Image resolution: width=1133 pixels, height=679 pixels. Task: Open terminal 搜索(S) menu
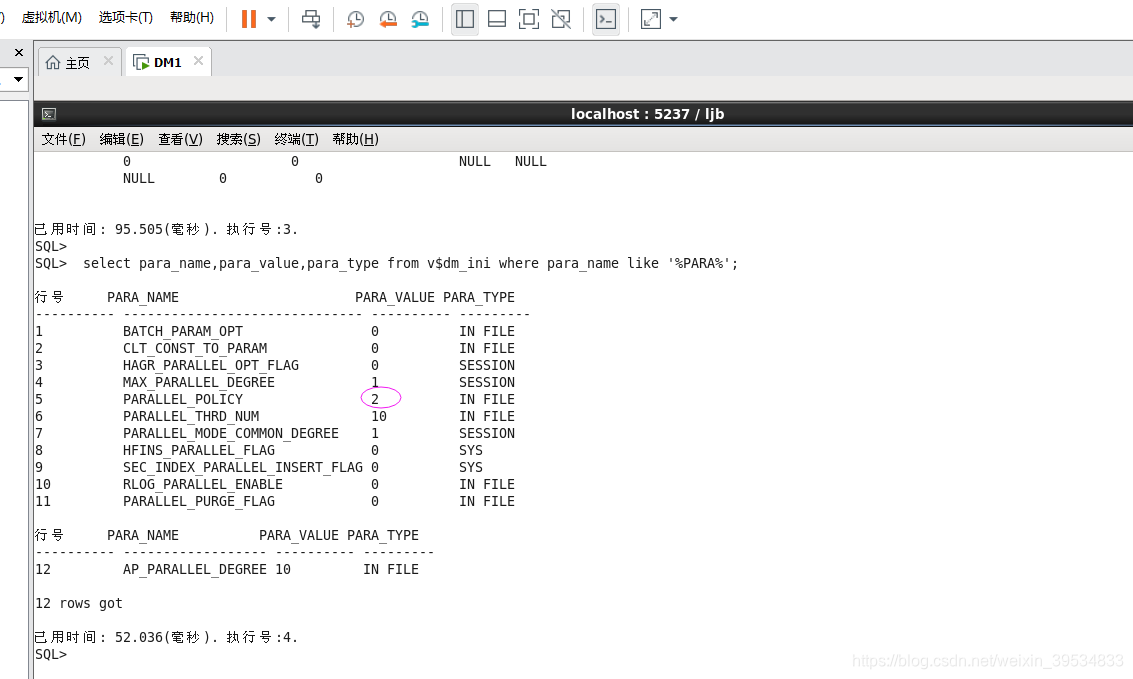coord(238,139)
